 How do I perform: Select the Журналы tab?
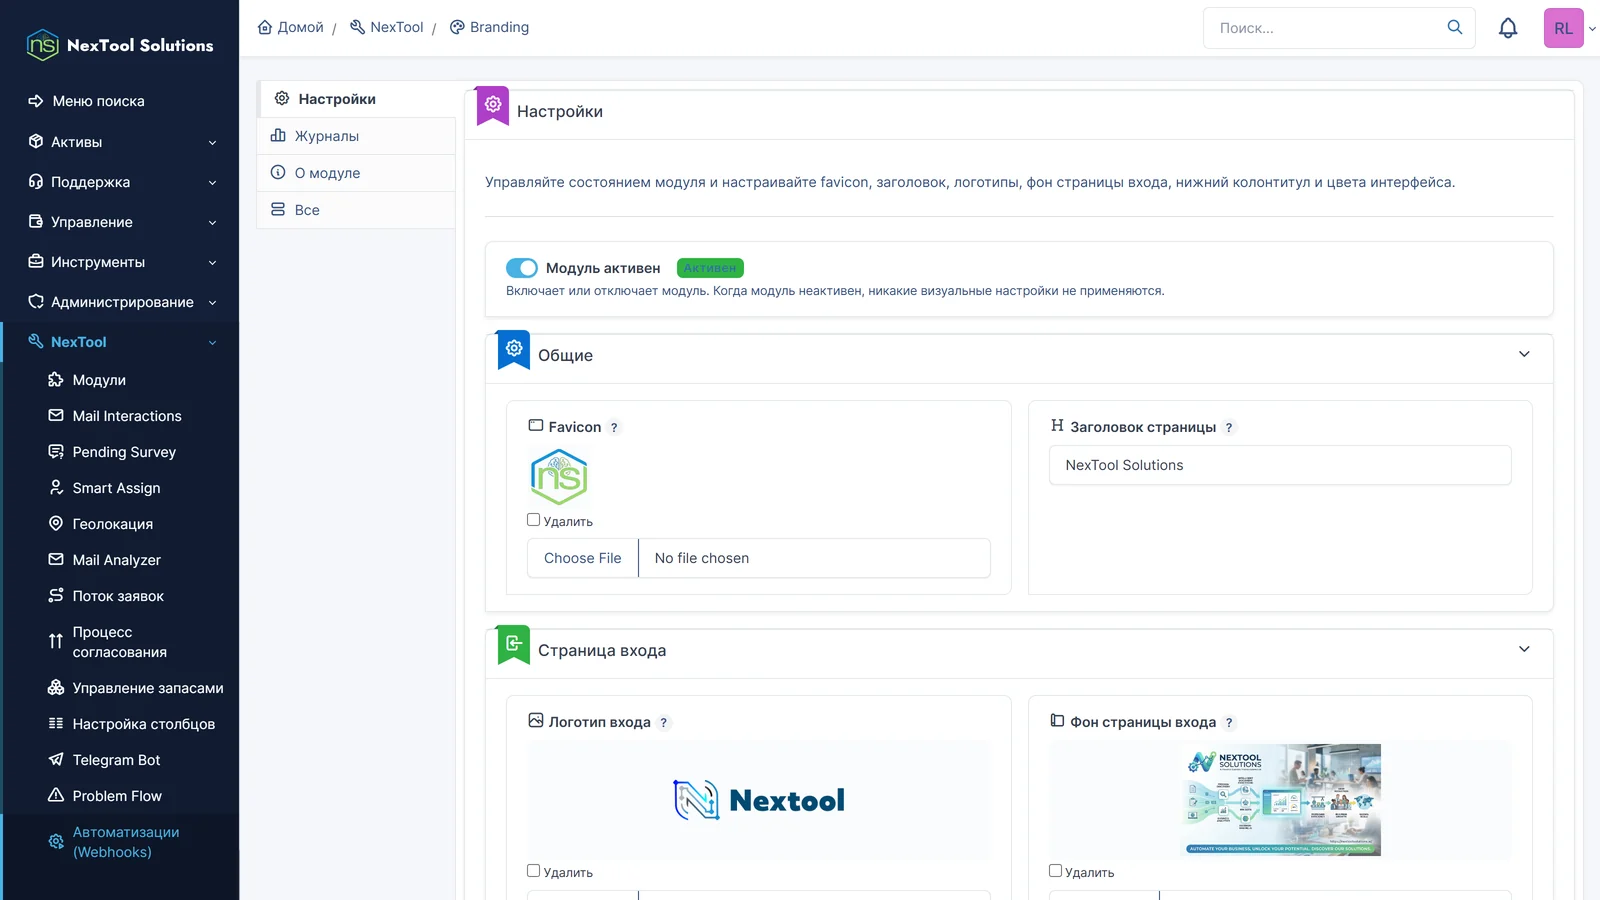click(x=357, y=136)
